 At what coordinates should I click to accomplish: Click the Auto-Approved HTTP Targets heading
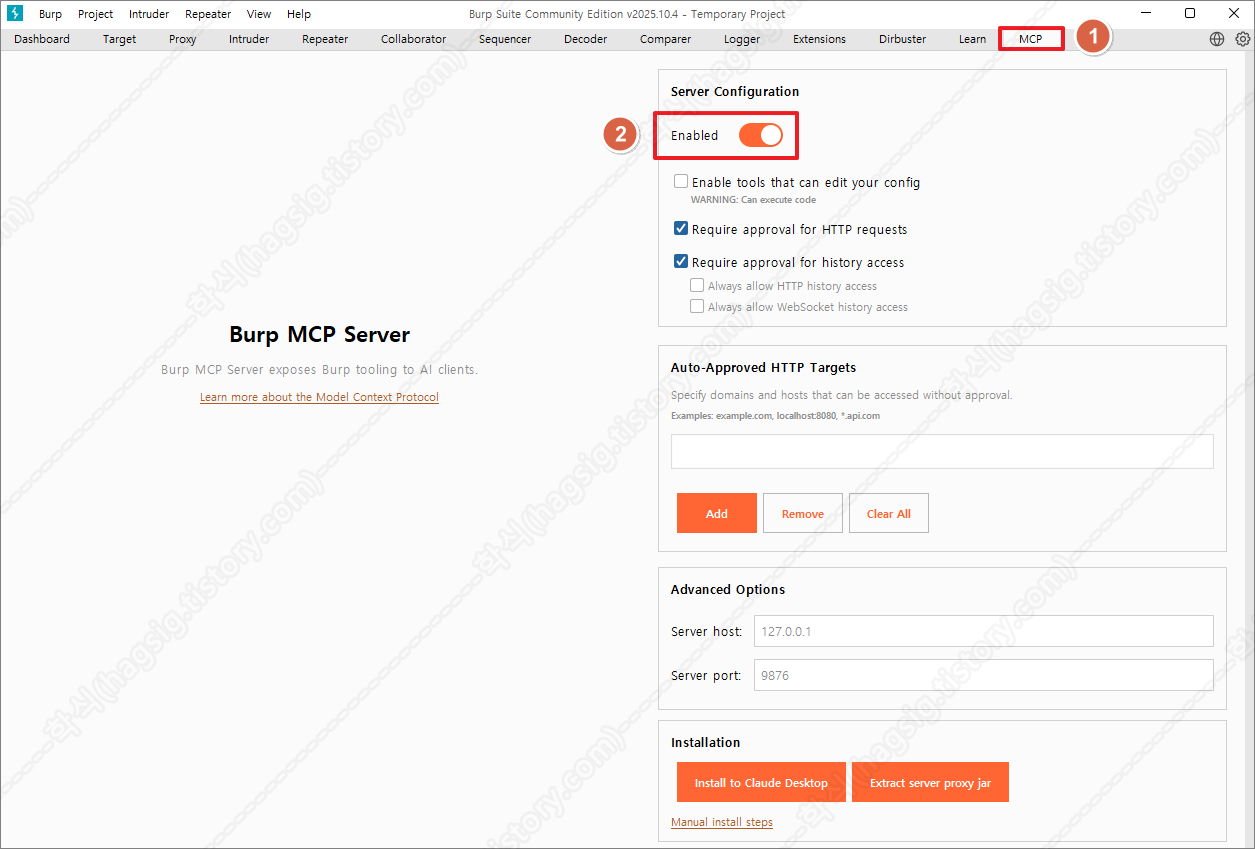point(764,367)
